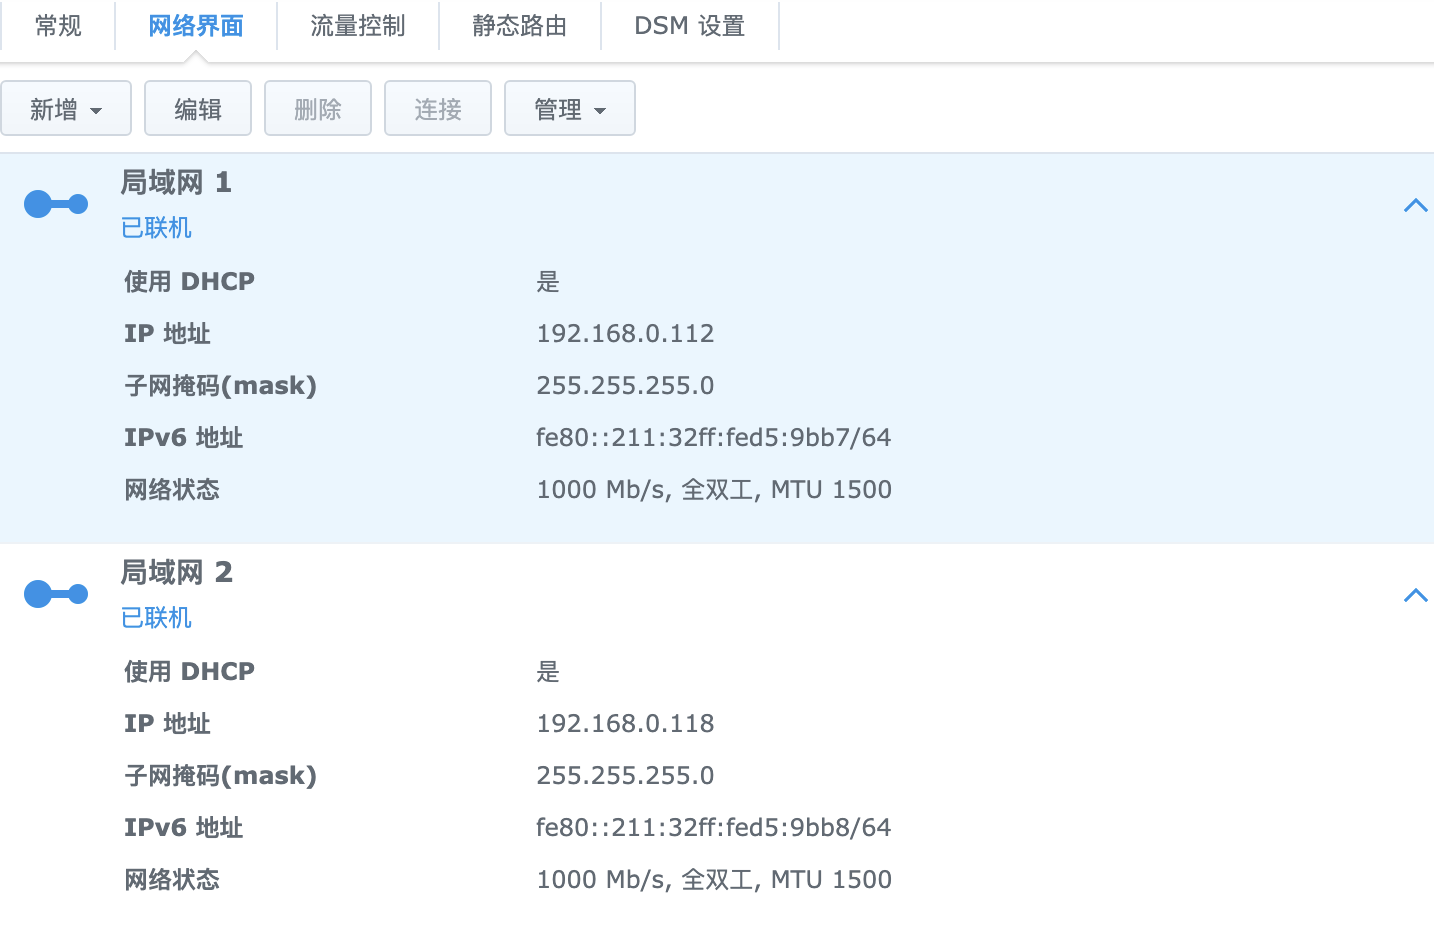The height and width of the screenshot is (930, 1434).
Task: Click the 局域网 1 network connection icon
Action: click(56, 204)
